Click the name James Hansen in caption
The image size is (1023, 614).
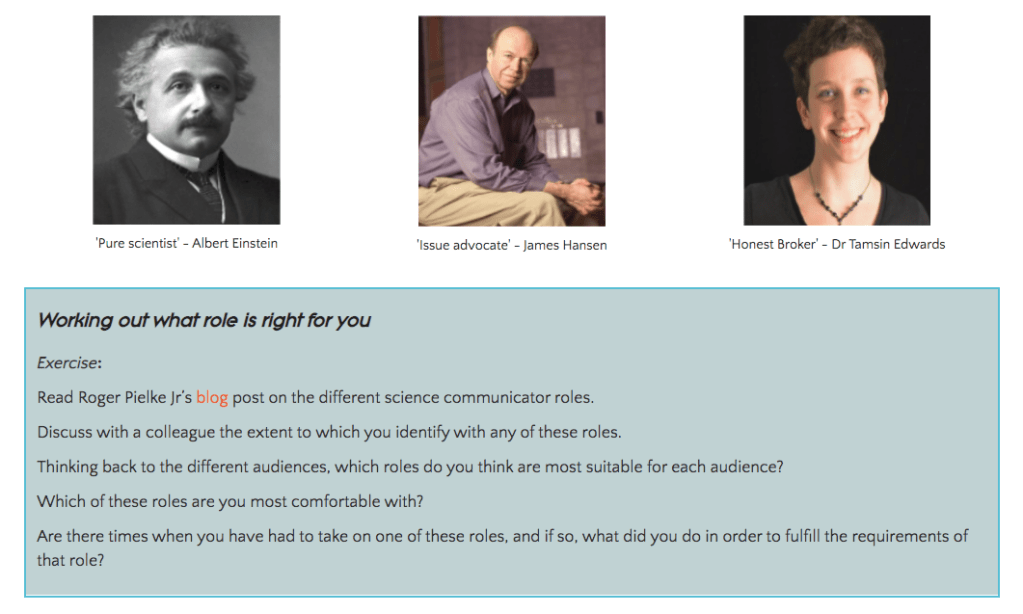point(565,245)
